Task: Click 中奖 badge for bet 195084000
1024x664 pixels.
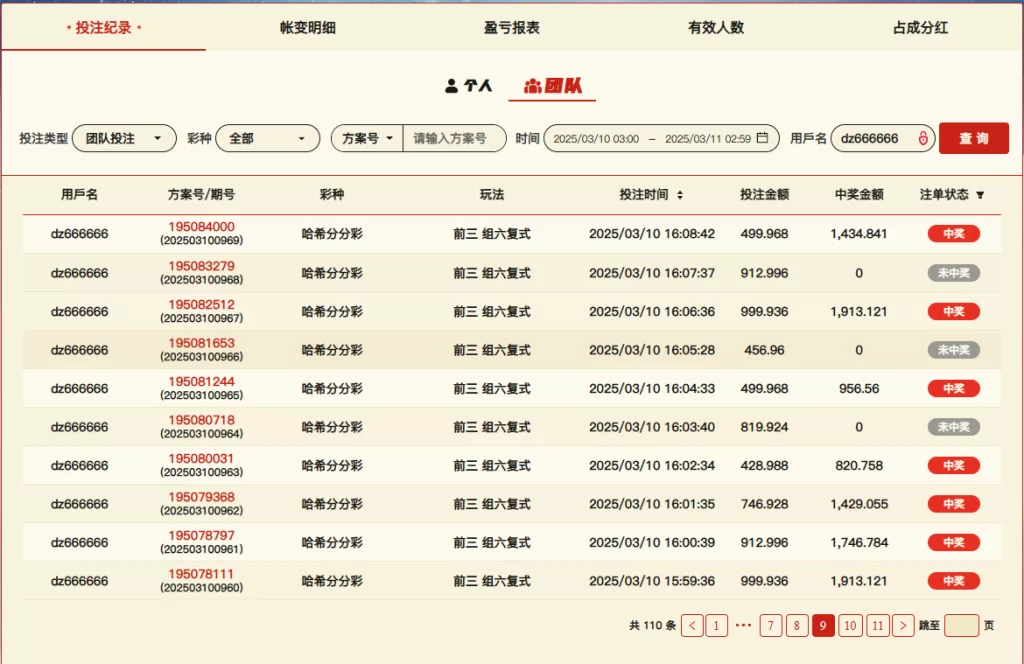Action: click(x=953, y=234)
